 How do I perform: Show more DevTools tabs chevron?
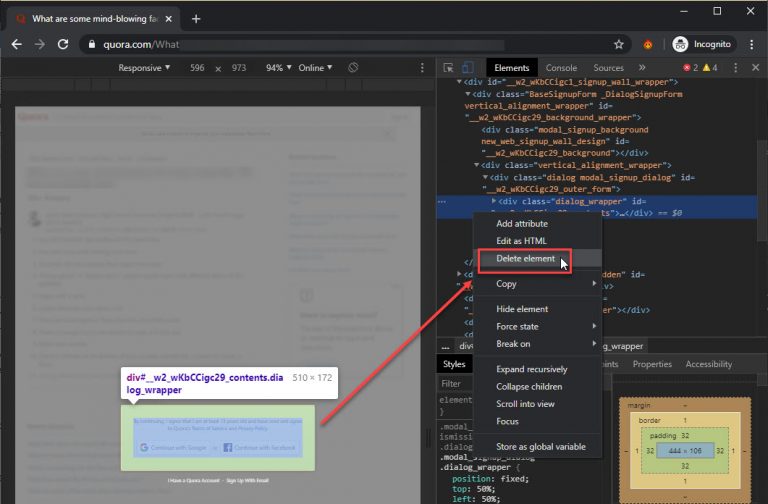coord(642,68)
